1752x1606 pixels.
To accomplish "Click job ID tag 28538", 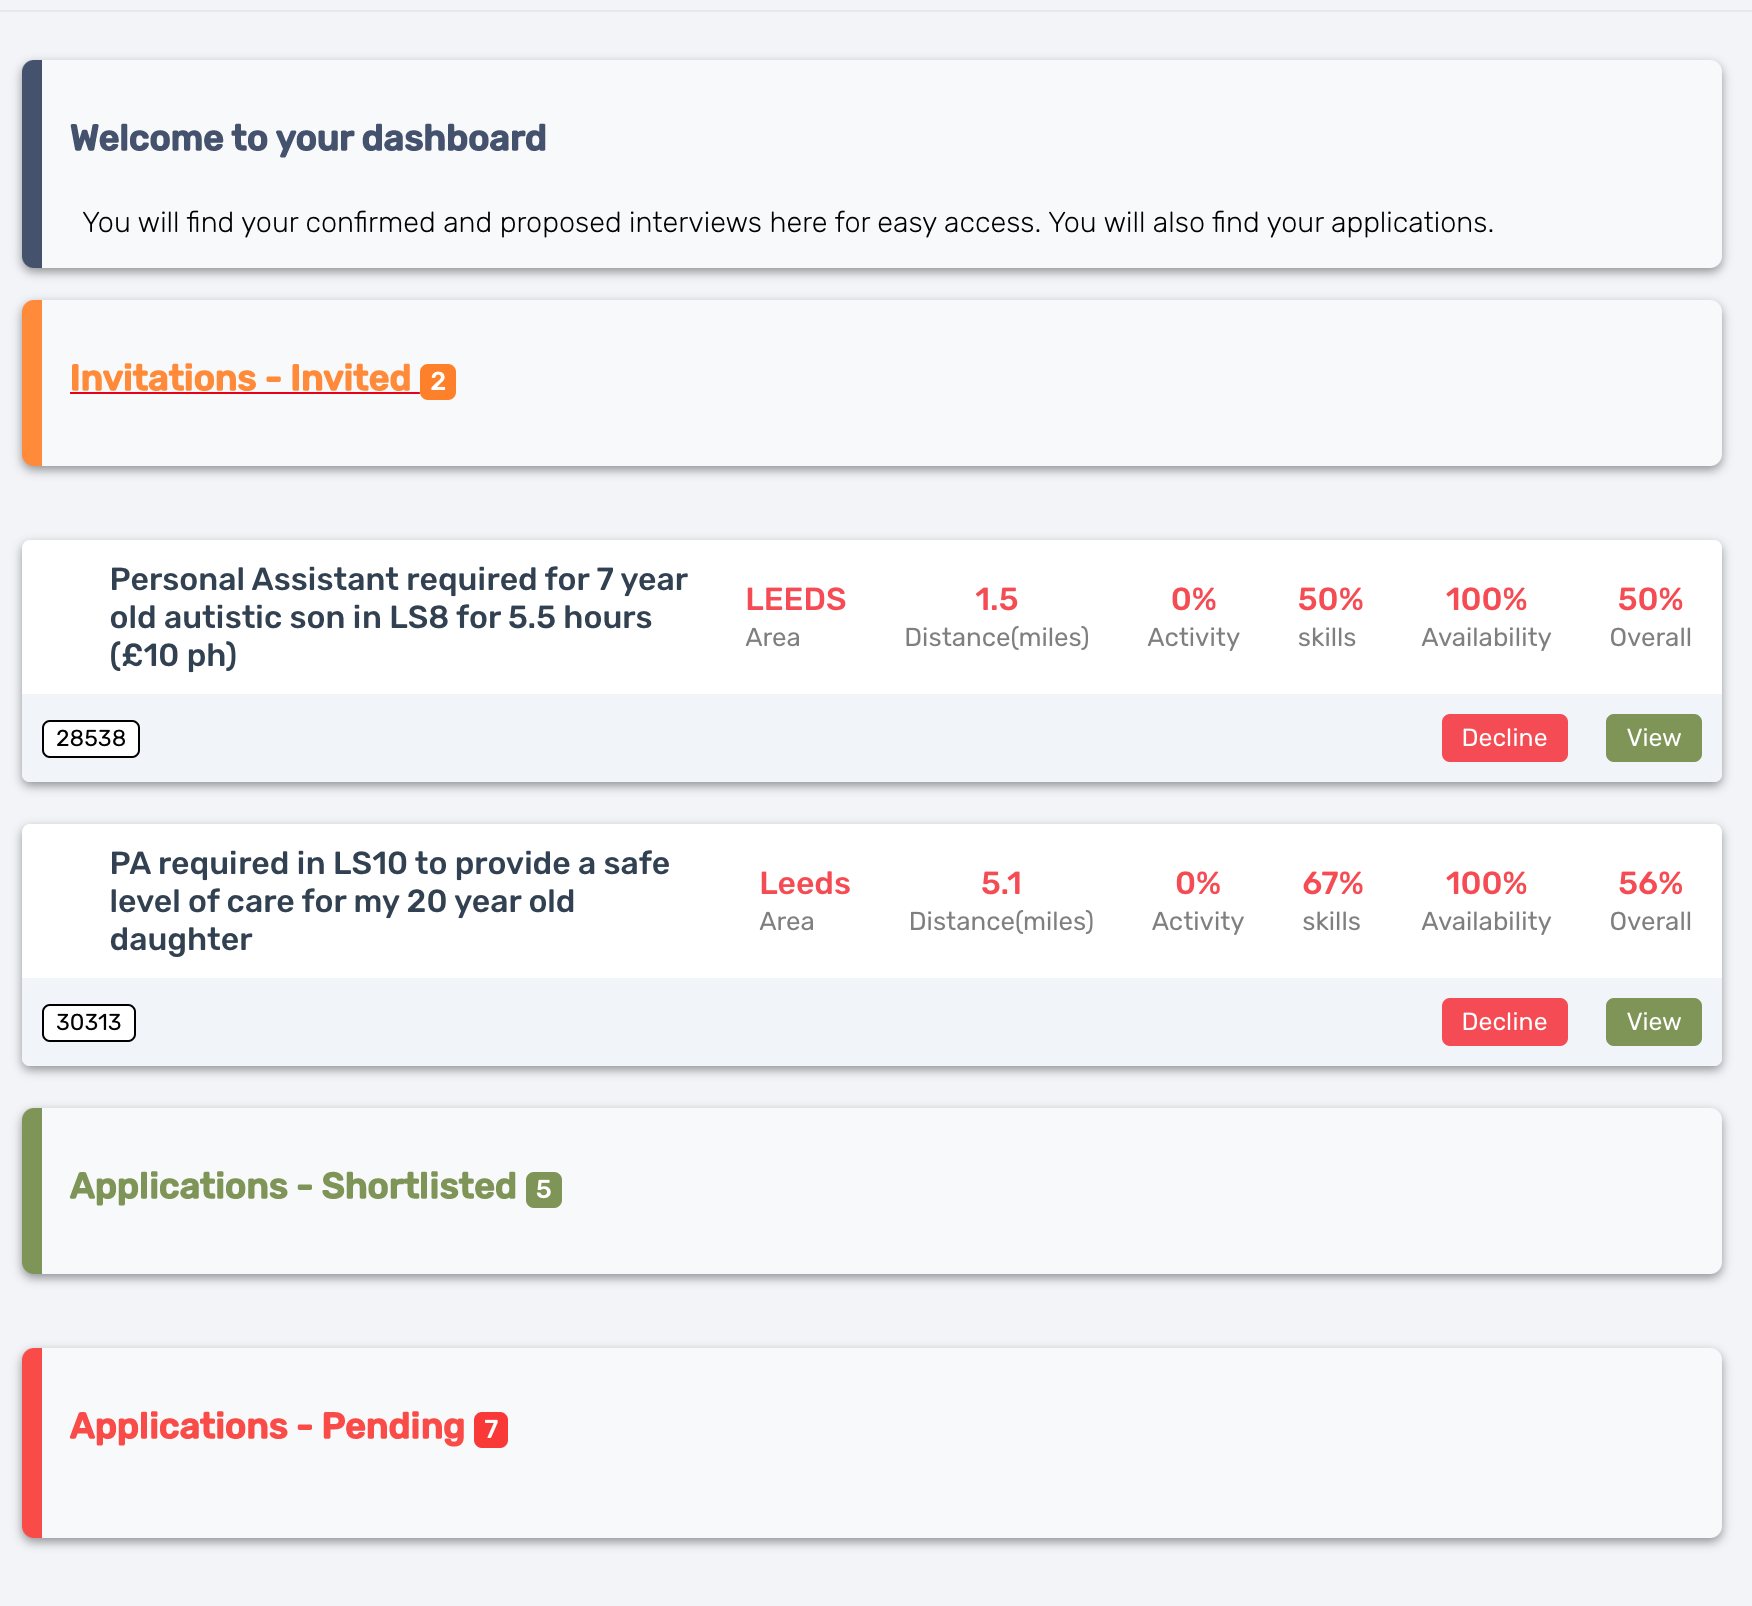I will click(91, 739).
